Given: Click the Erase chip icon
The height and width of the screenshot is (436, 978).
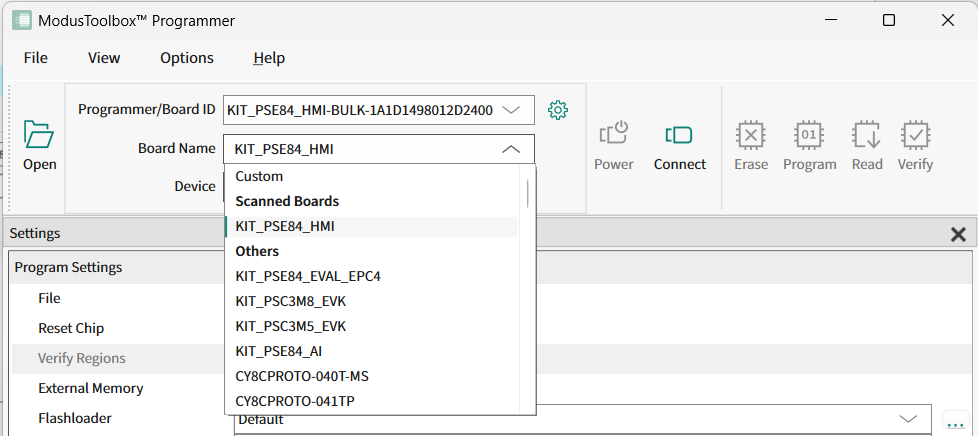Looking at the screenshot, I should coord(751,134).
